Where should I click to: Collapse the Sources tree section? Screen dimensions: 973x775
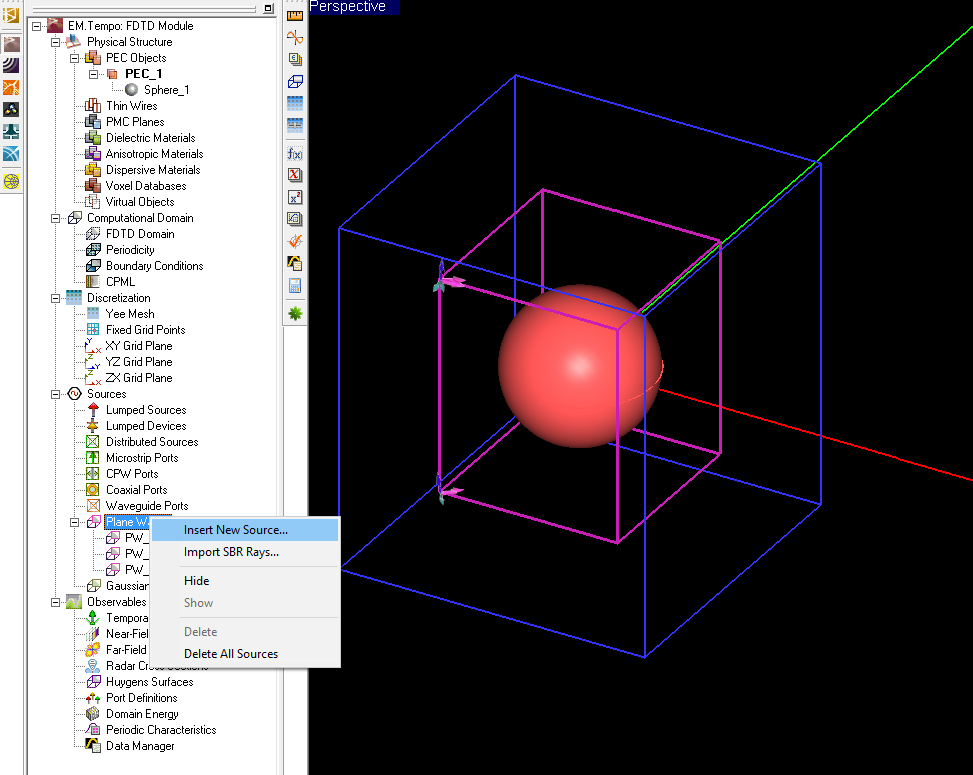point(56,394)
